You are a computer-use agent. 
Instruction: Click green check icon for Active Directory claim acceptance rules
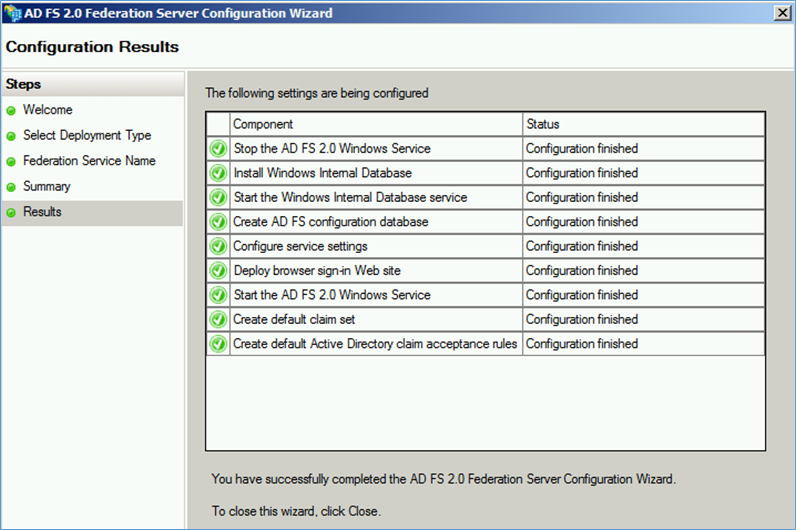point(218,344)
